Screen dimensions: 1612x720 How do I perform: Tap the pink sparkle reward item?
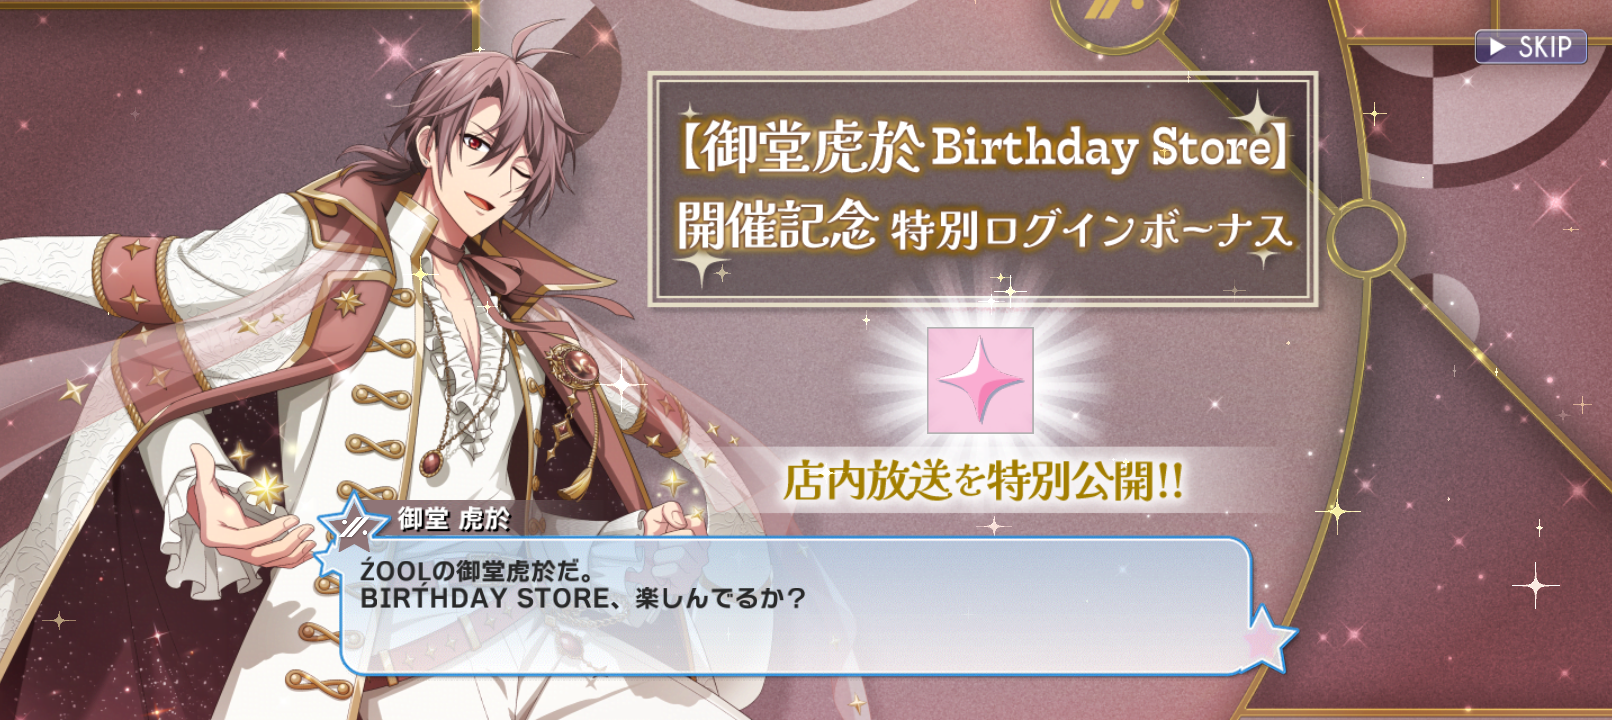(x=980, y=380)
